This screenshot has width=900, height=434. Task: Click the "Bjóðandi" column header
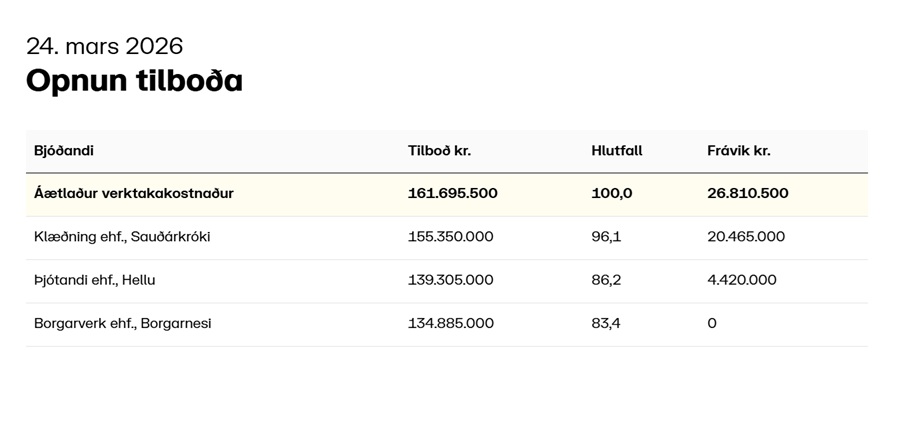[x=64, y=151]
